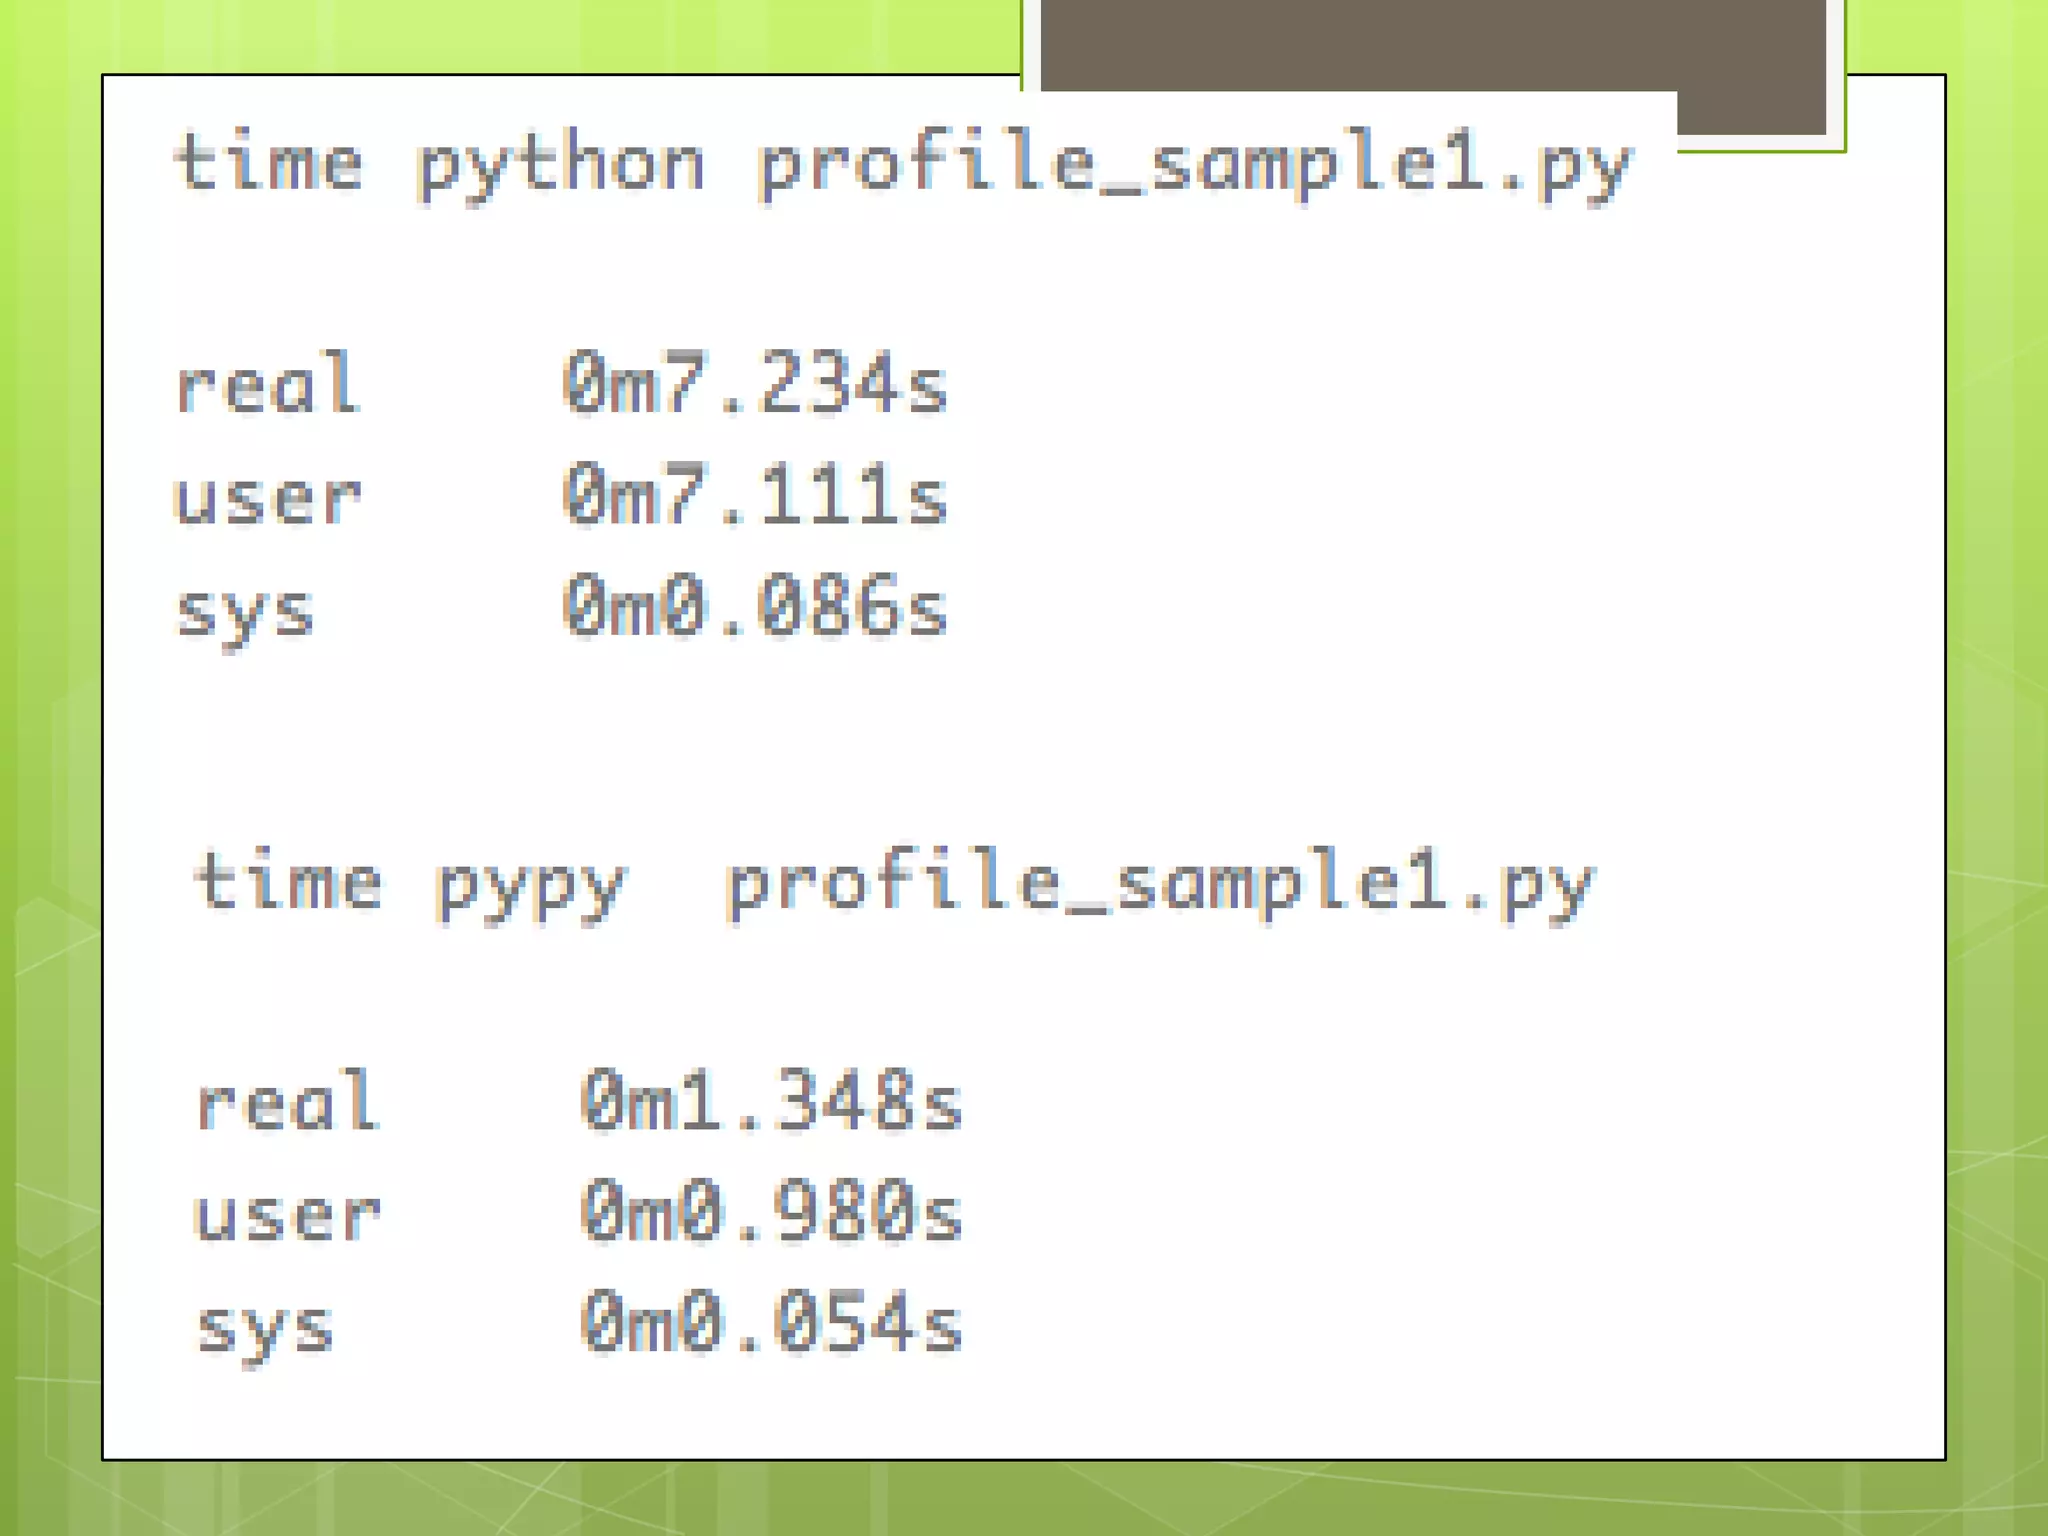The image size is (2048, 1536).
Task: Click the "user" label under python run
Action: tap(266, 497)
